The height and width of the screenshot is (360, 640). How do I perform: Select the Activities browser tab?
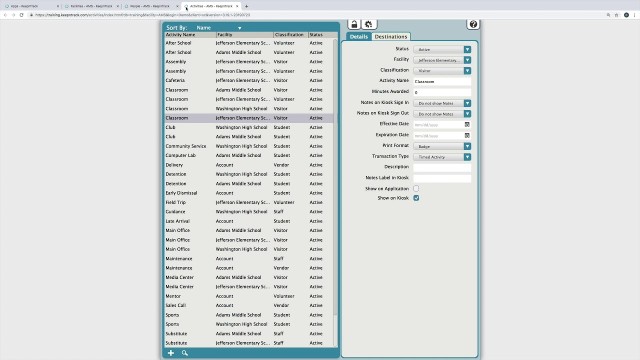tap(210, 6)
